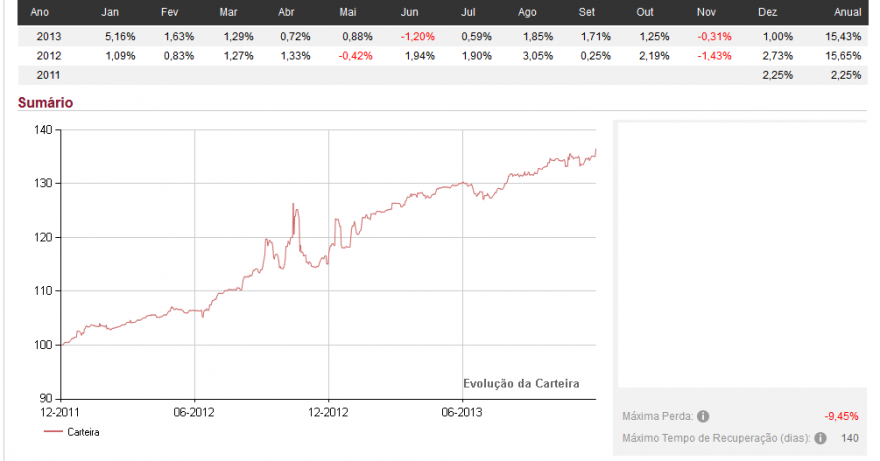Select the Mai column header

(x=348, y=12)
